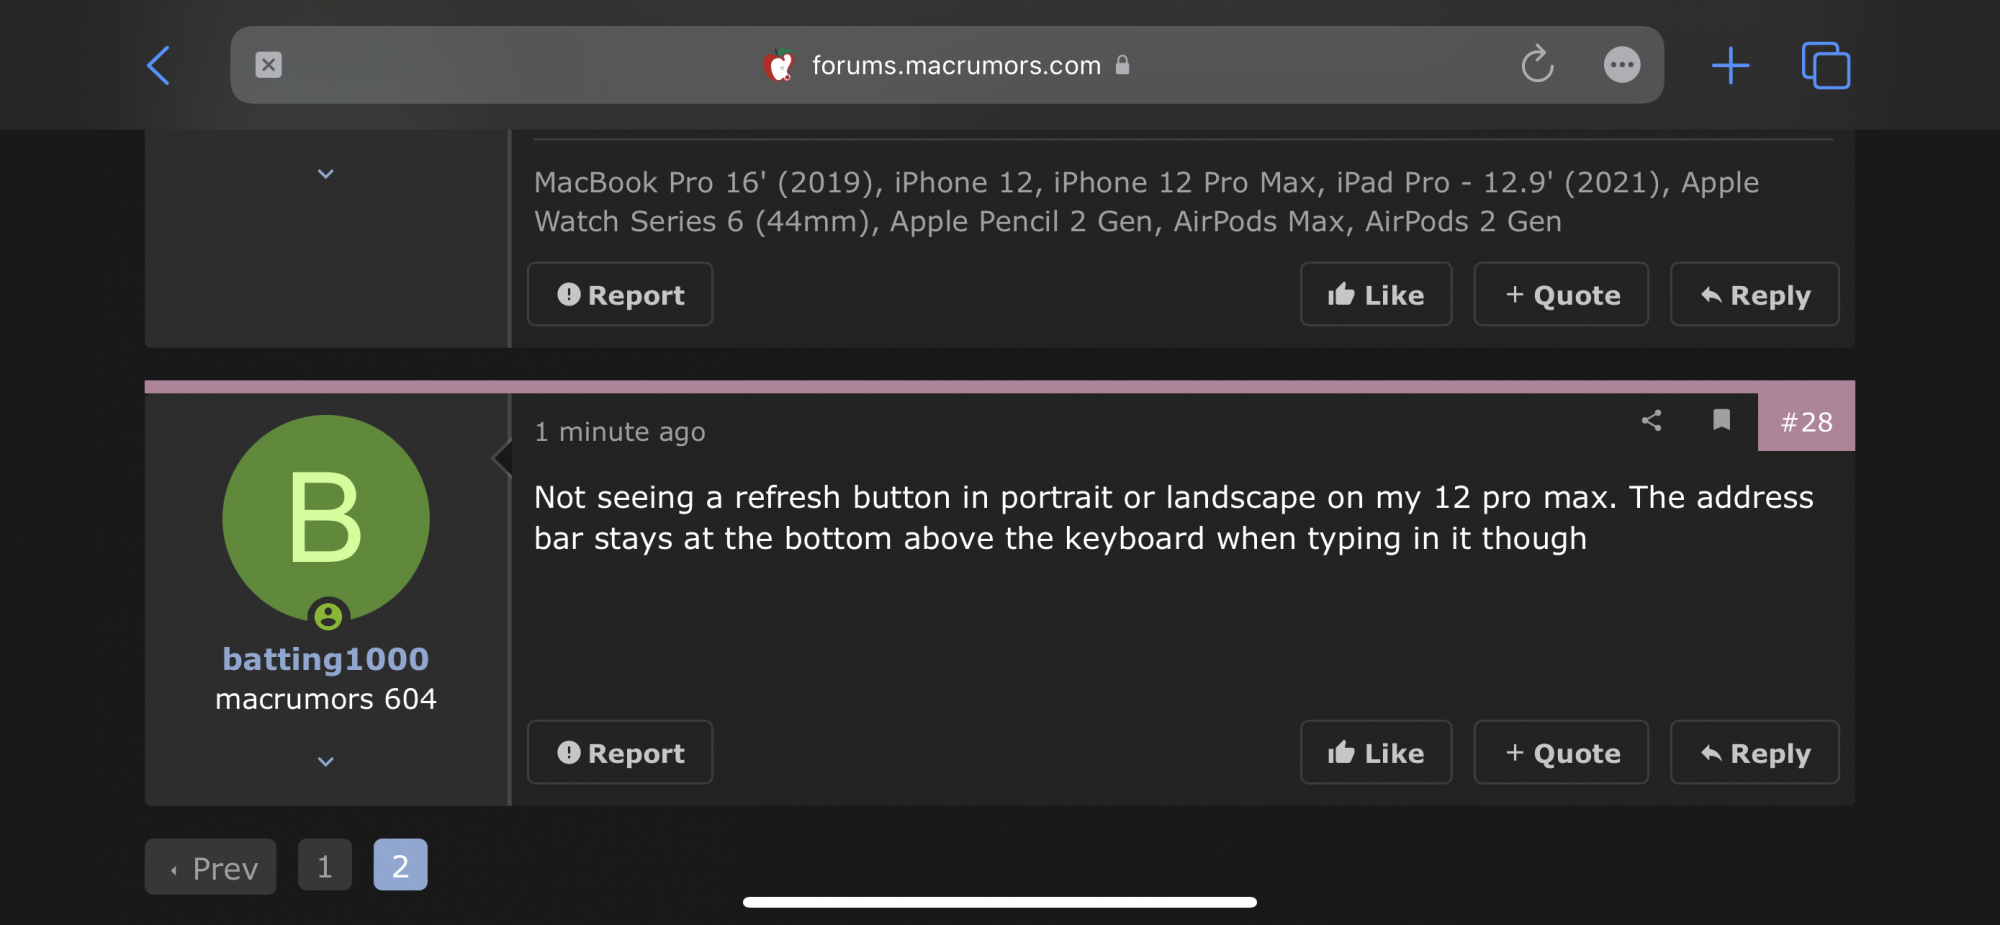Like the upper post with the device signature

pos(1376,295)
